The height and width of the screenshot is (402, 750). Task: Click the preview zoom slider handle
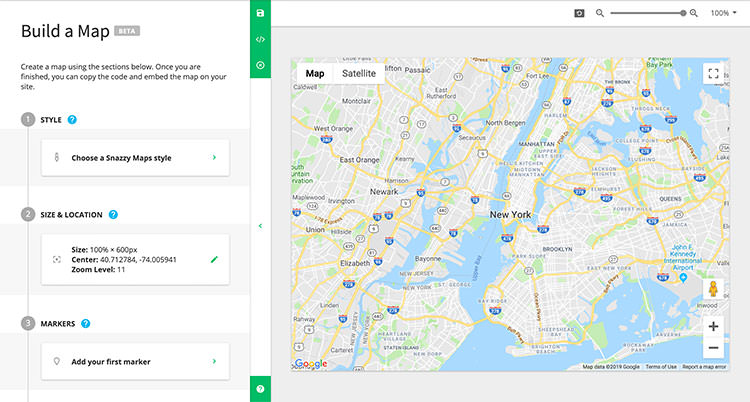[683, 13]
